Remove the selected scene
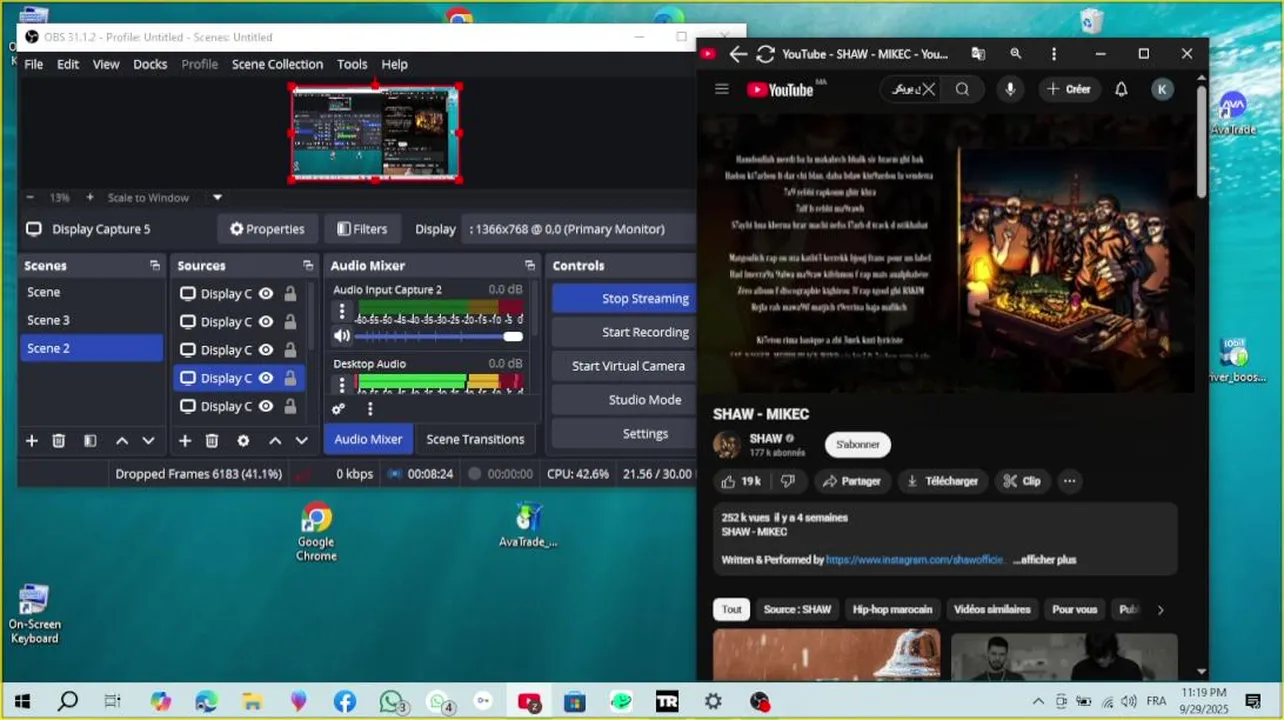Screen dimensions: 1284x720 [59, 441]
